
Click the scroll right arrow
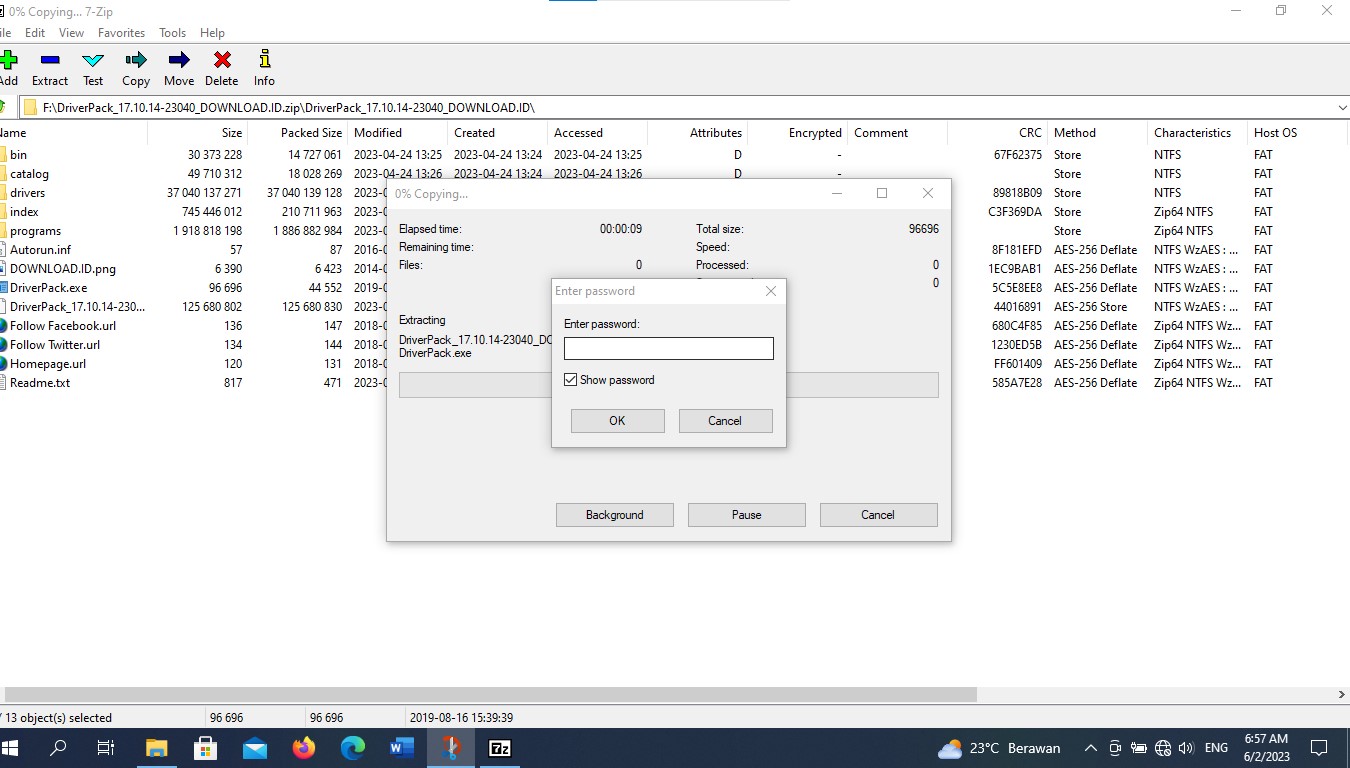[x=1341, y=694]
